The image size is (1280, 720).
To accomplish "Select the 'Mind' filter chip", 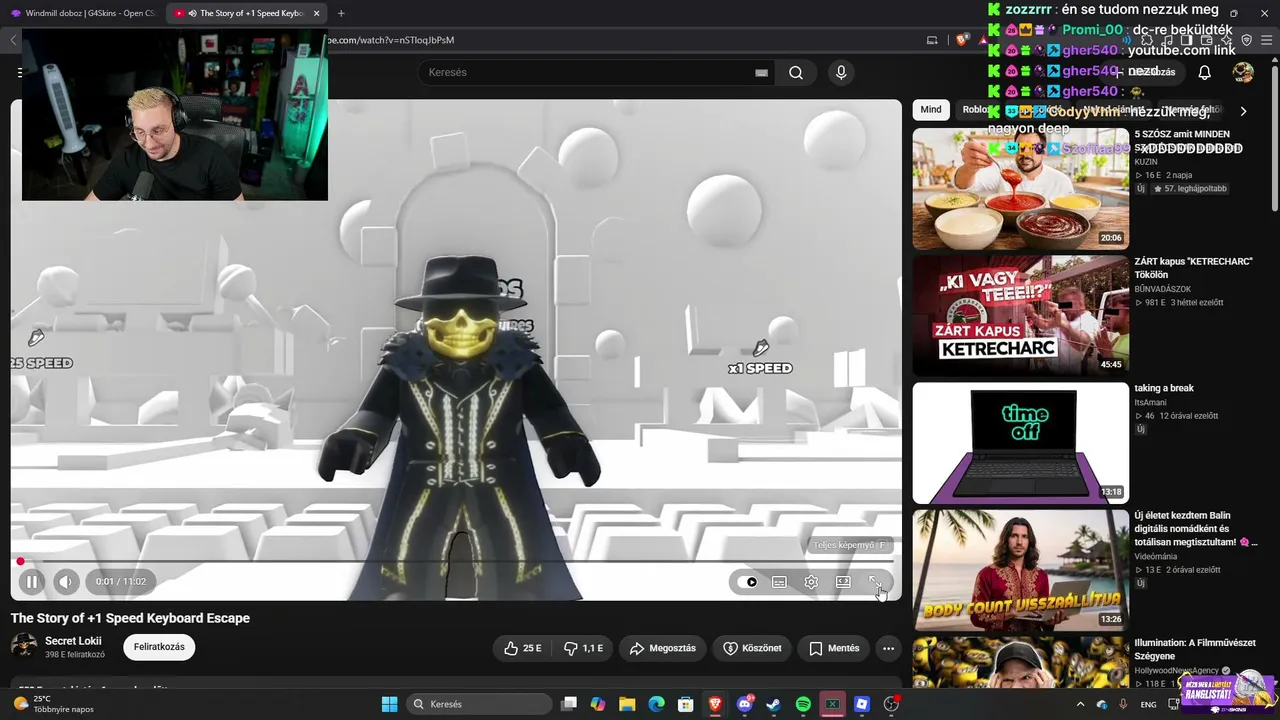I will coord(931,110).
